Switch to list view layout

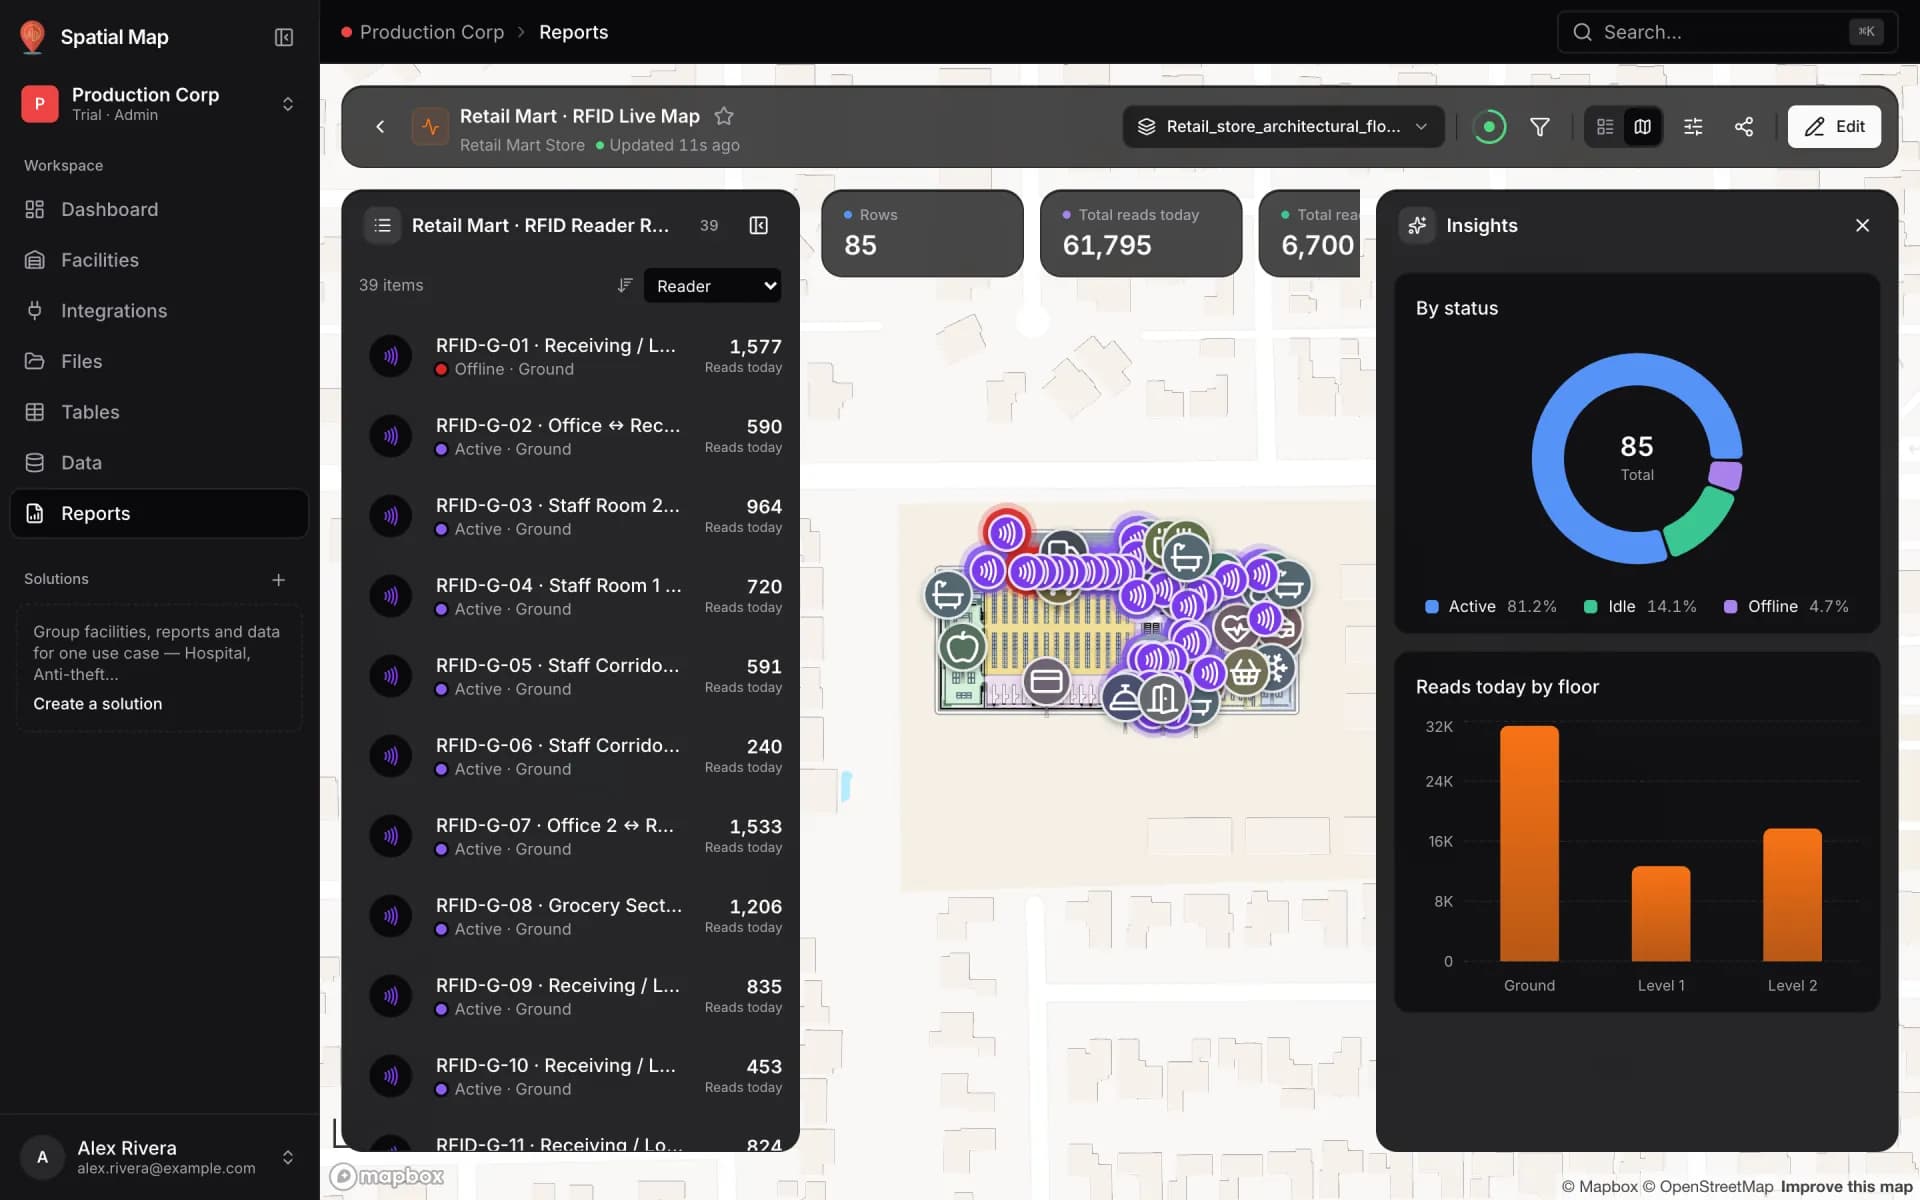[x=1605, y=127]
